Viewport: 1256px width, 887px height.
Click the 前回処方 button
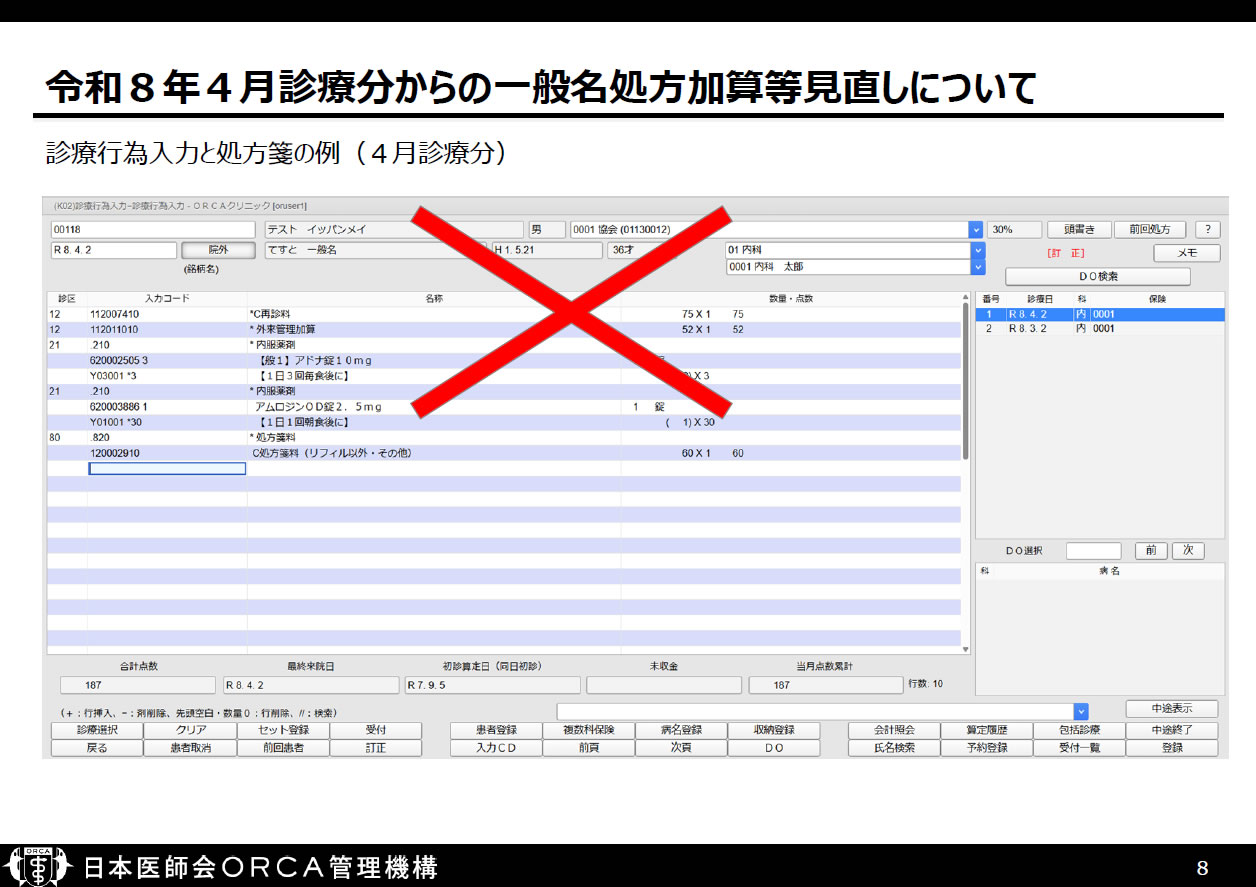tap(1150, 229)
